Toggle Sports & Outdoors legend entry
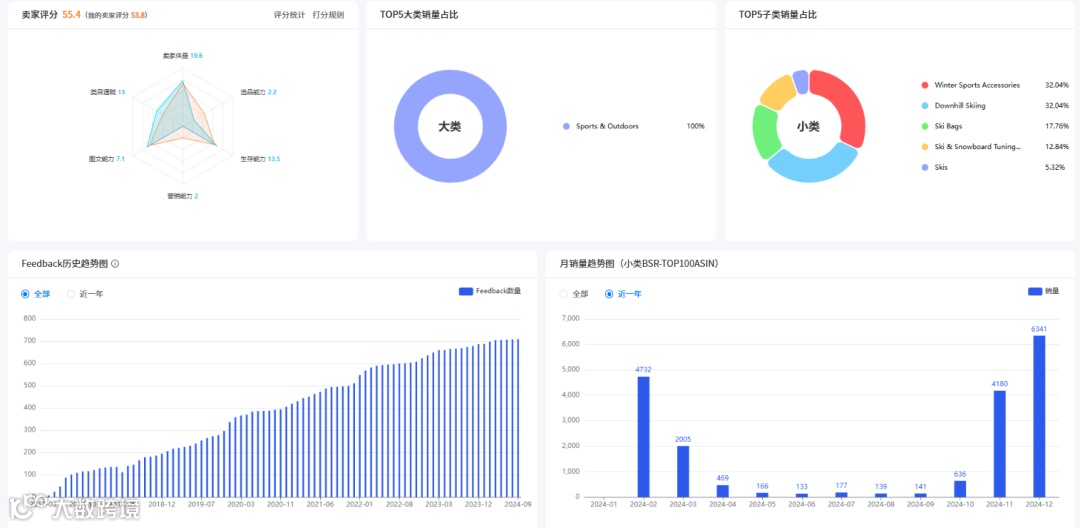The width and height of the screenshot is (1080, 528). 601,127
